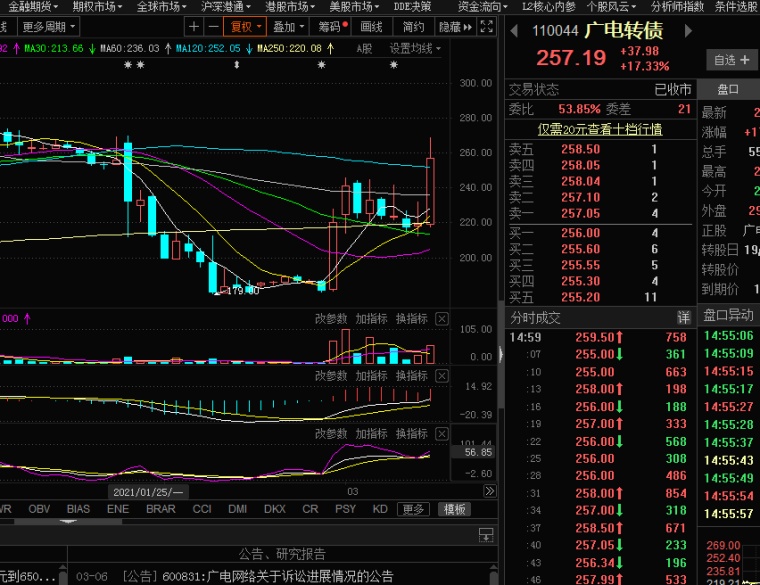
Task: Open the 全球市场 menu
Action: (x=160, y=6)
